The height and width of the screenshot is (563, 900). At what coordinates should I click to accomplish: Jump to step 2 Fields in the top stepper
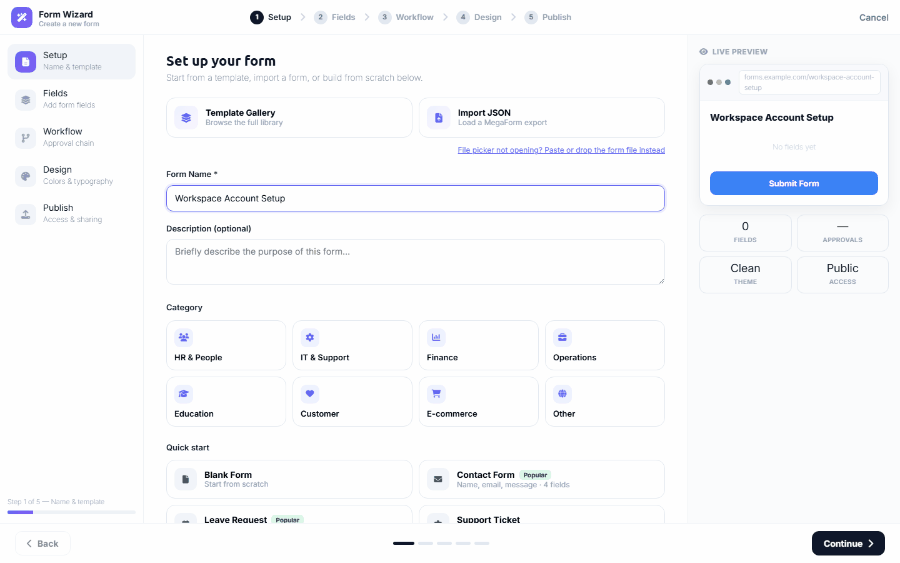pyautogui.click(x=335, y=17)
